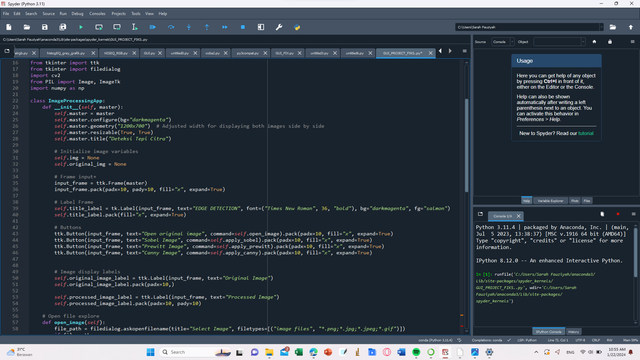Save the current file
The height and width of the screenshot is (360, 640).
pyautogui.click(x=44, y=27)
